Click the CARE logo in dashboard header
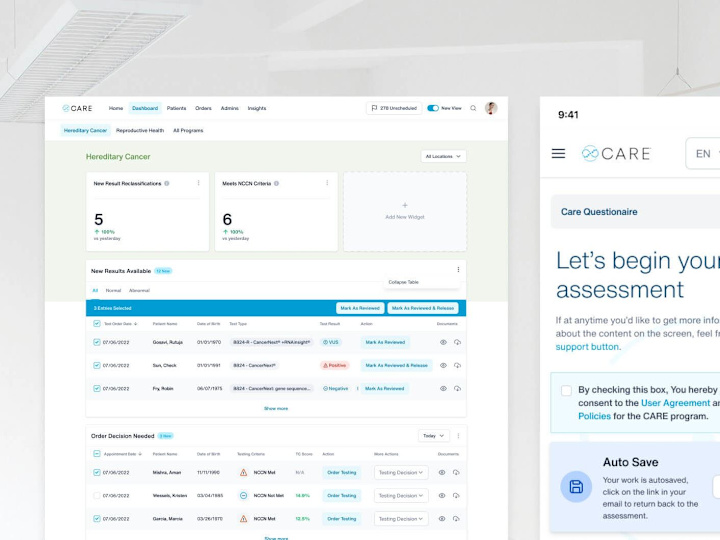This screenshot has height=540, width=720. (x=77, y=108)
